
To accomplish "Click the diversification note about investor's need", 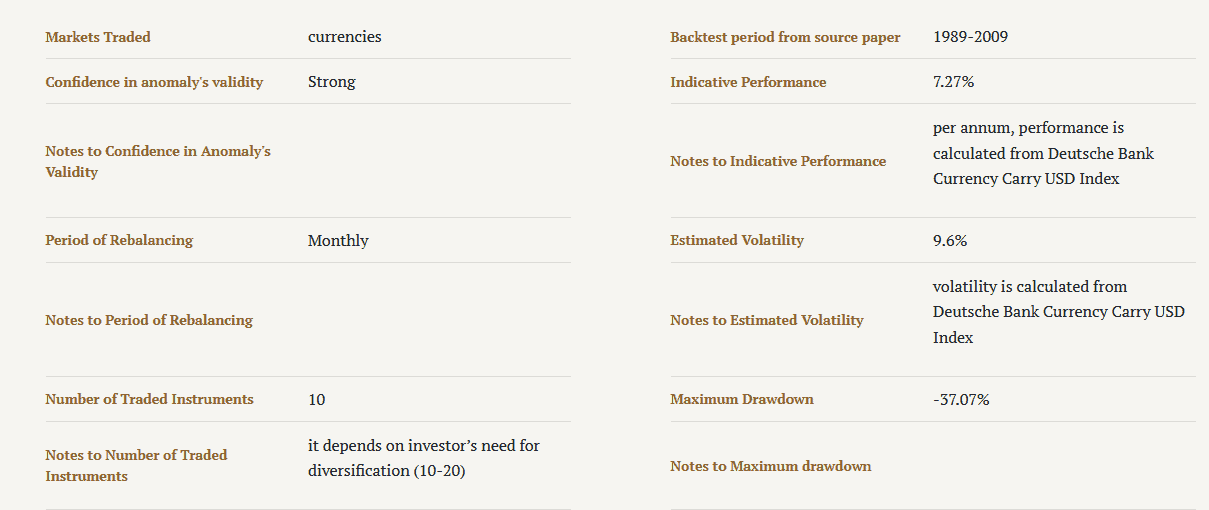I will tap(424, 458).
